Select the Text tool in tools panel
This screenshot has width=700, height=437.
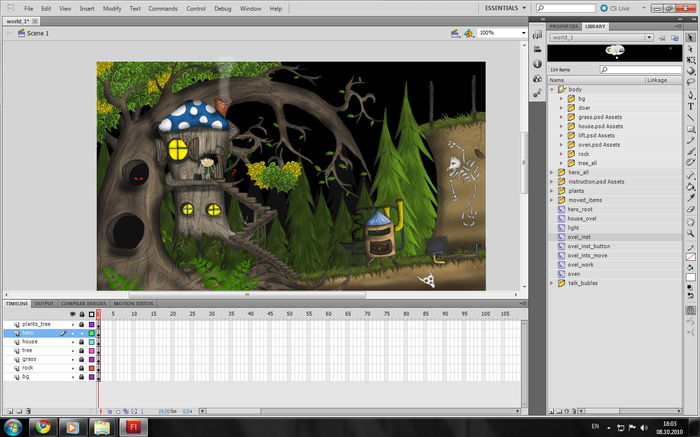(x=692, y=105)
